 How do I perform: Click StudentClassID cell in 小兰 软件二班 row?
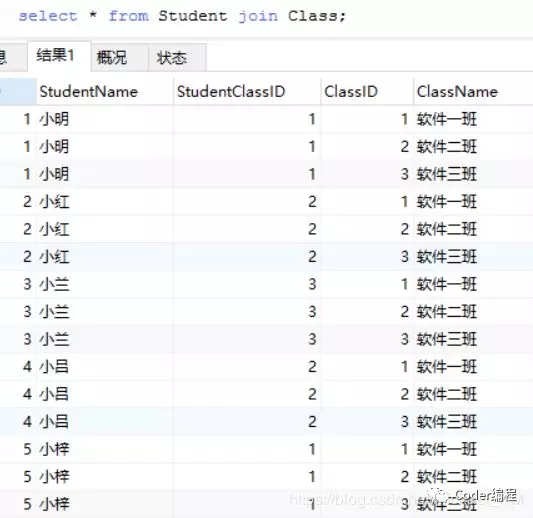point(247,312)
